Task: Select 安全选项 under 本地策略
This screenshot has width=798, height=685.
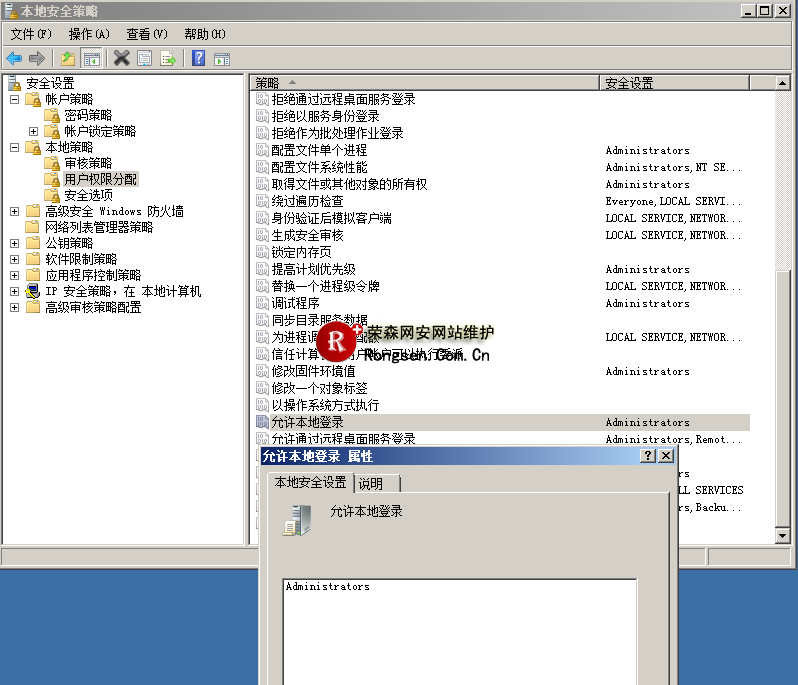Action: 88,195
